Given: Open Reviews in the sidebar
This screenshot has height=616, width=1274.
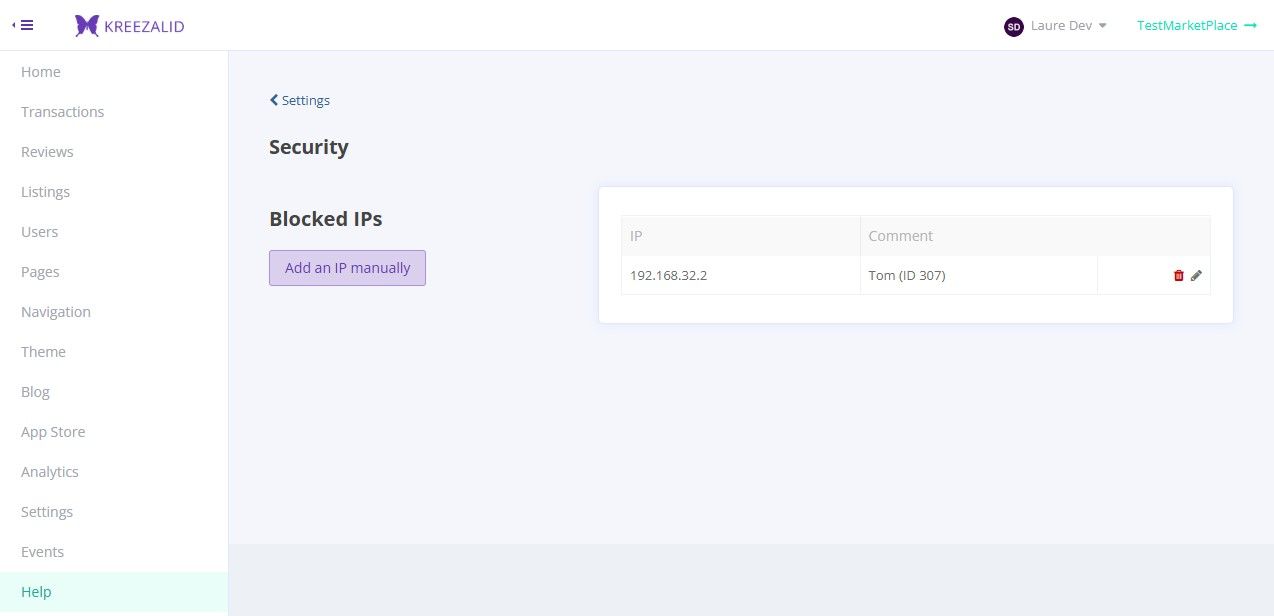Looking at the screenshot, I should click(x=114, y=152).
